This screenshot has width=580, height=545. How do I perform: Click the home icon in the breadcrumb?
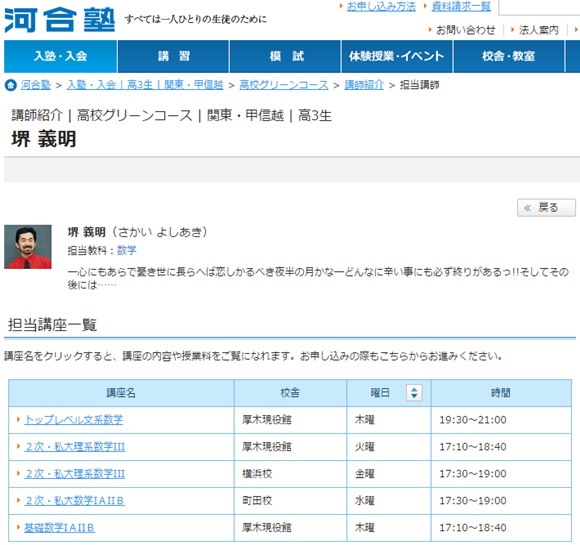point(11,85)
